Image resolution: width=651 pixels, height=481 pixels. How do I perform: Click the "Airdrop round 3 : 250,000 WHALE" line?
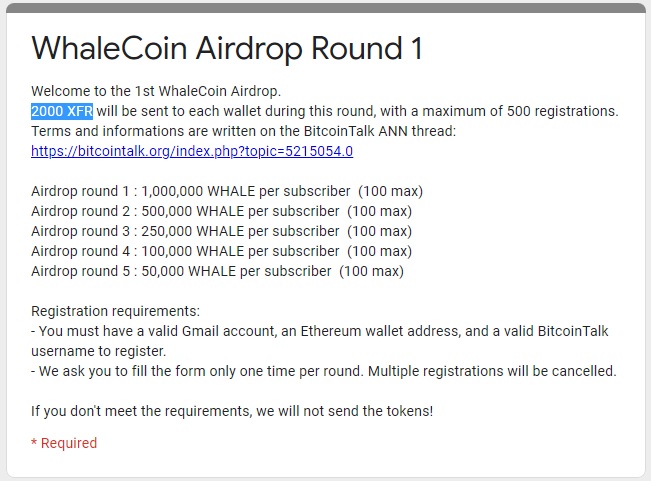click(221, 231)
